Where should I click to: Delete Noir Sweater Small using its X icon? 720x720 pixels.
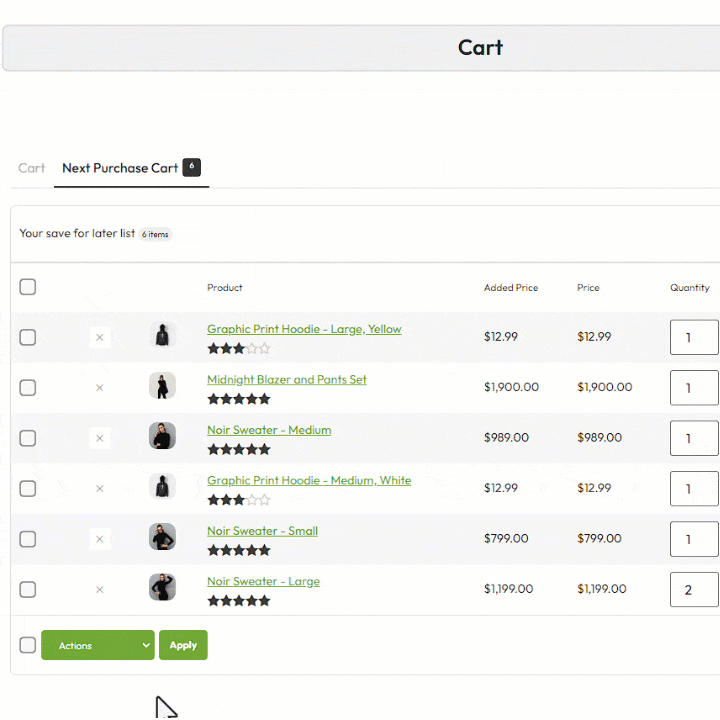click(99, 539)
